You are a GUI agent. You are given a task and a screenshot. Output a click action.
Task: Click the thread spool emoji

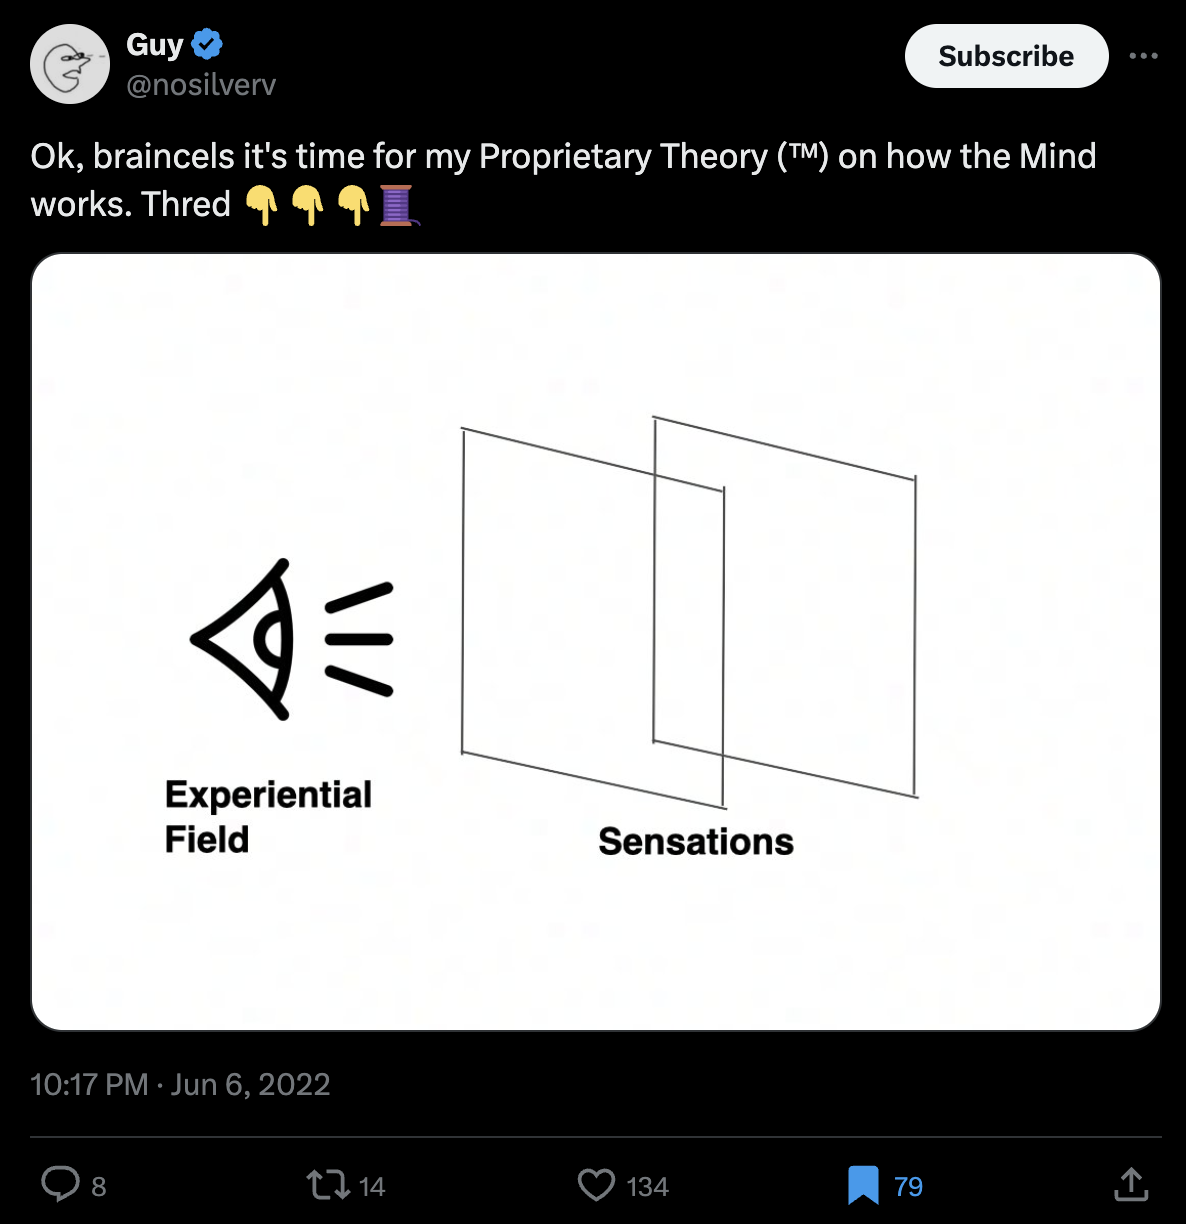coord(397,205)
